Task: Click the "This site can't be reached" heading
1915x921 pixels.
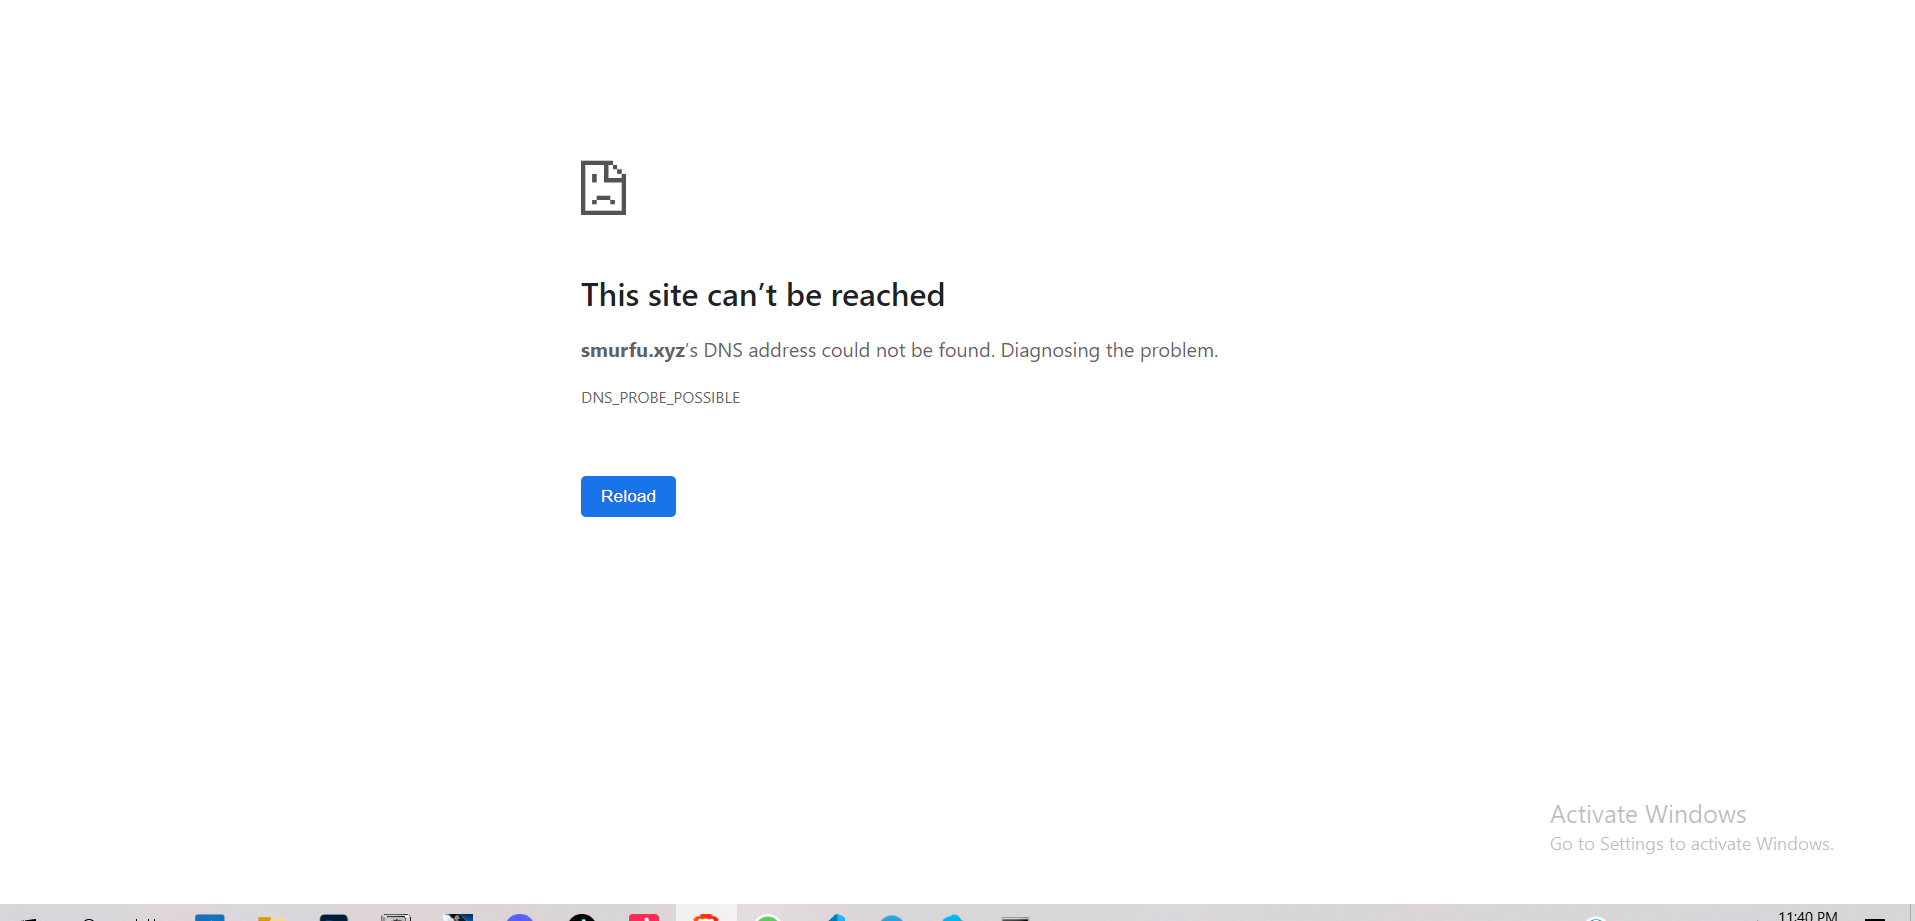Action: click(763, 295)
